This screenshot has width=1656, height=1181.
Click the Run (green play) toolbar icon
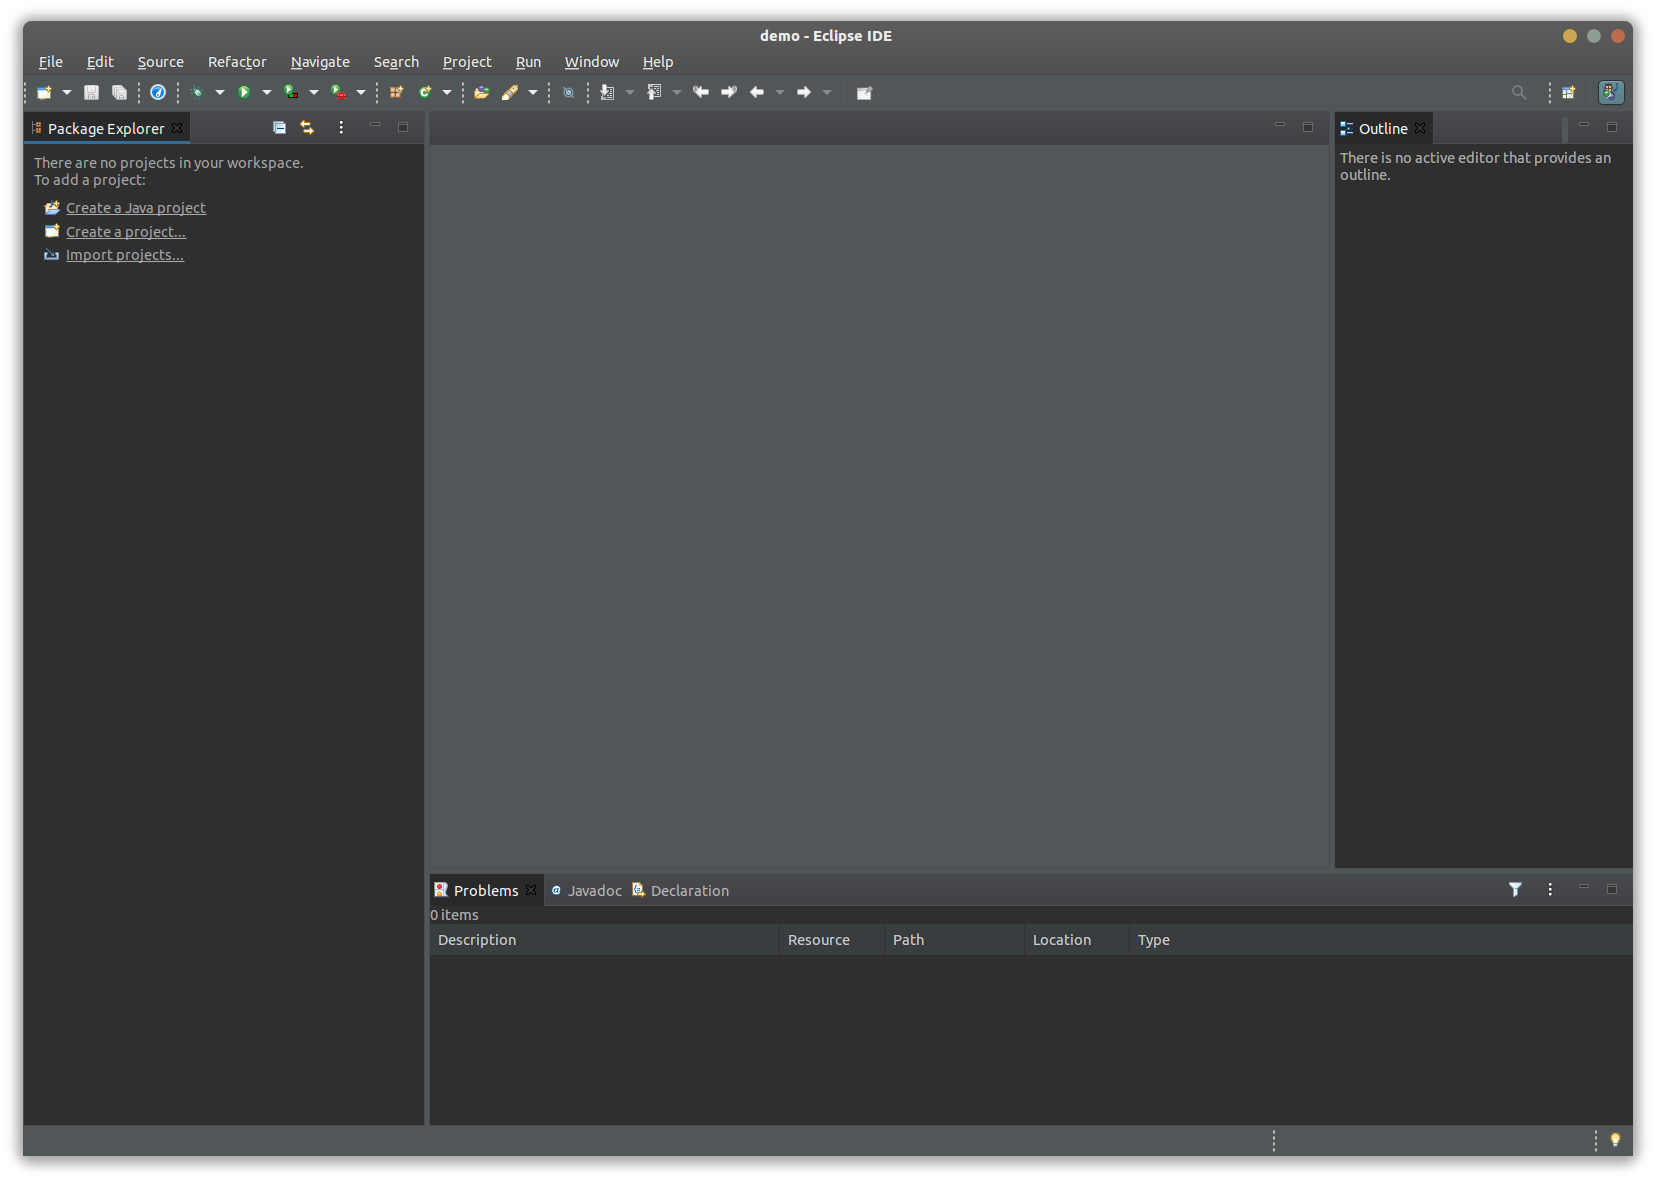[244, 92]
